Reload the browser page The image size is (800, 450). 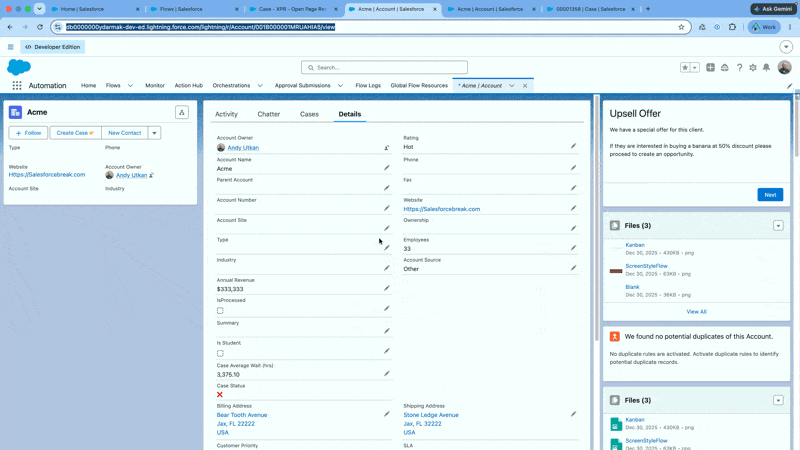(x=40, y=27)
